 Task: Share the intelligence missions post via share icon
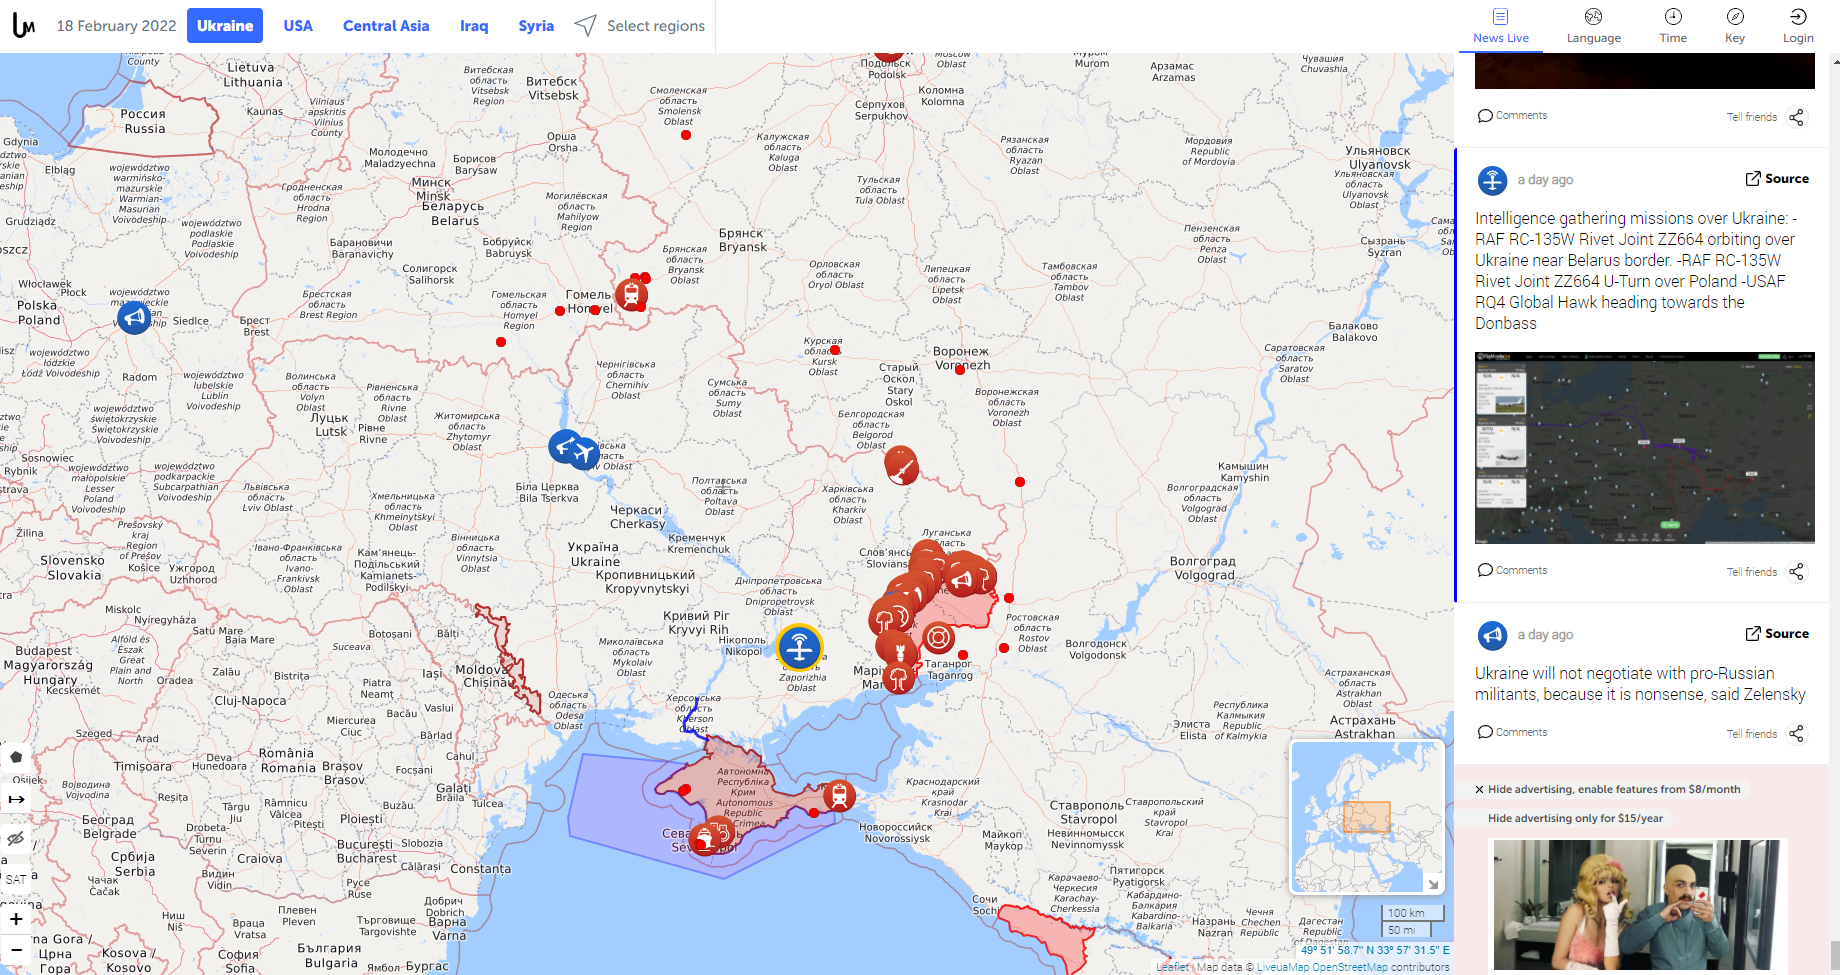(x=1796, y=572)
